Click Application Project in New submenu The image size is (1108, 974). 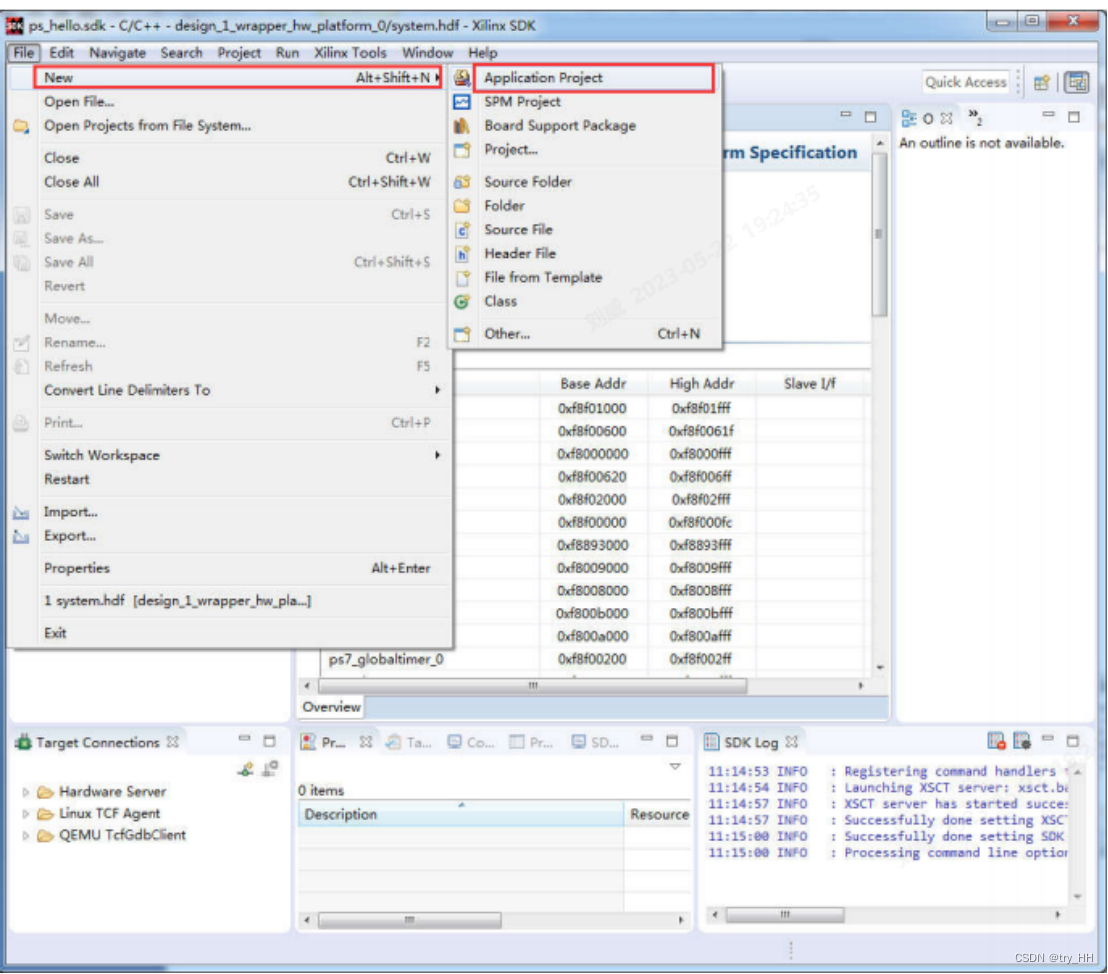[x=543, y=78]
